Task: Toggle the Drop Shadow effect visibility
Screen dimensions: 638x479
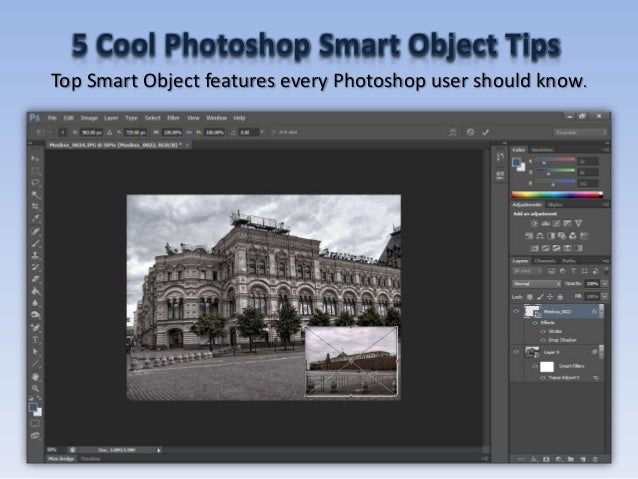Action: pyautogui.click(x=542, y=340)
